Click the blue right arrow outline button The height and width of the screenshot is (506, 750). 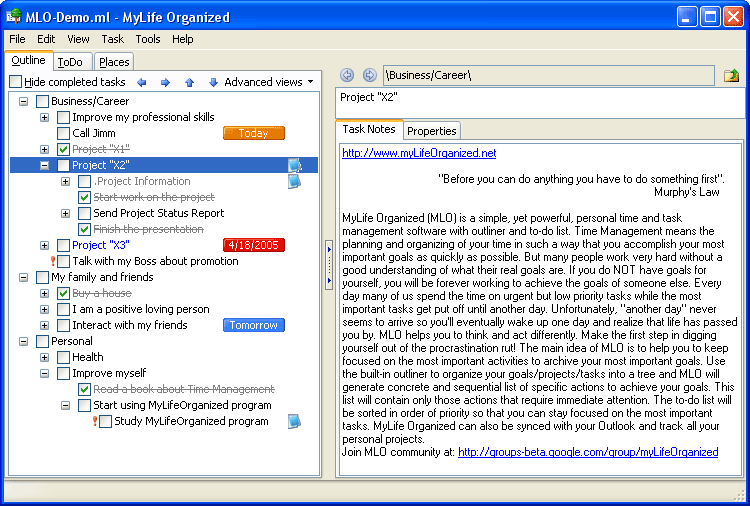pyautogui.click(x=165, y=82)
